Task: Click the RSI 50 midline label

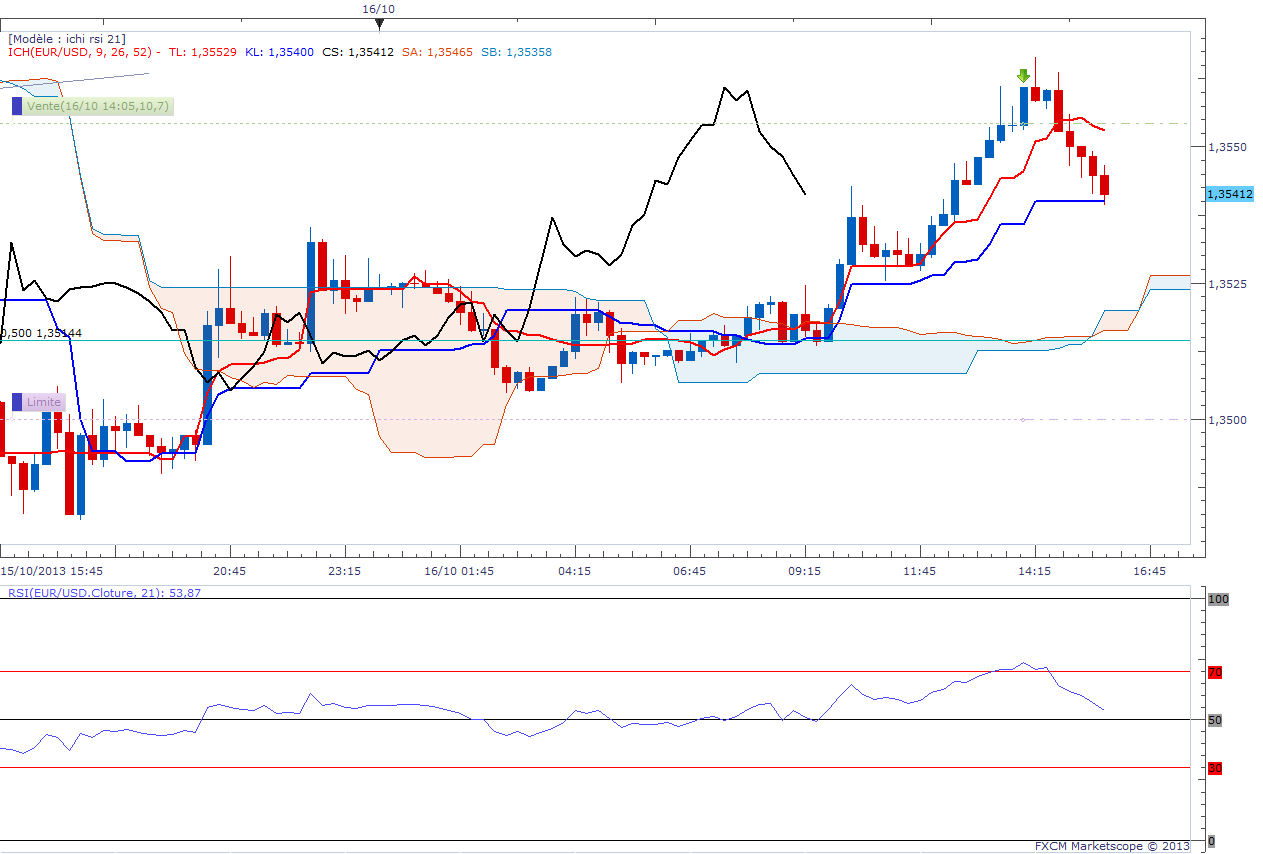Action: click(x=1215, y=720)
